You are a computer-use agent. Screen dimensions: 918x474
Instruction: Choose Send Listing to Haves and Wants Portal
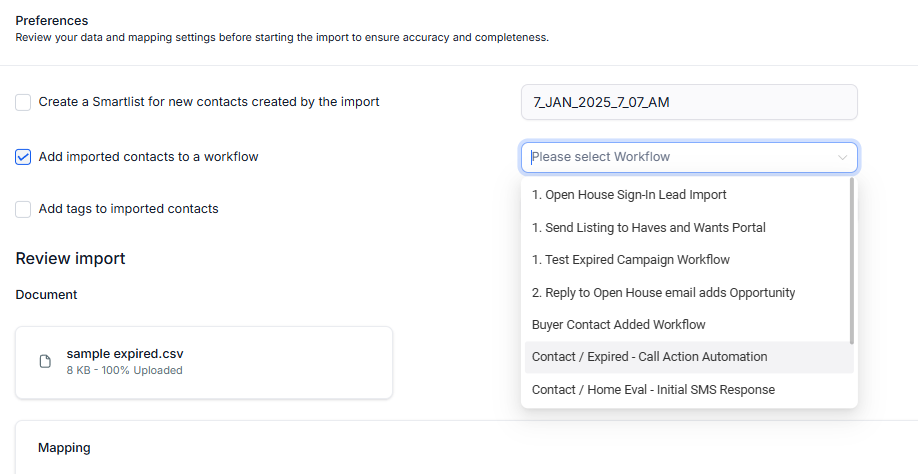648,228
